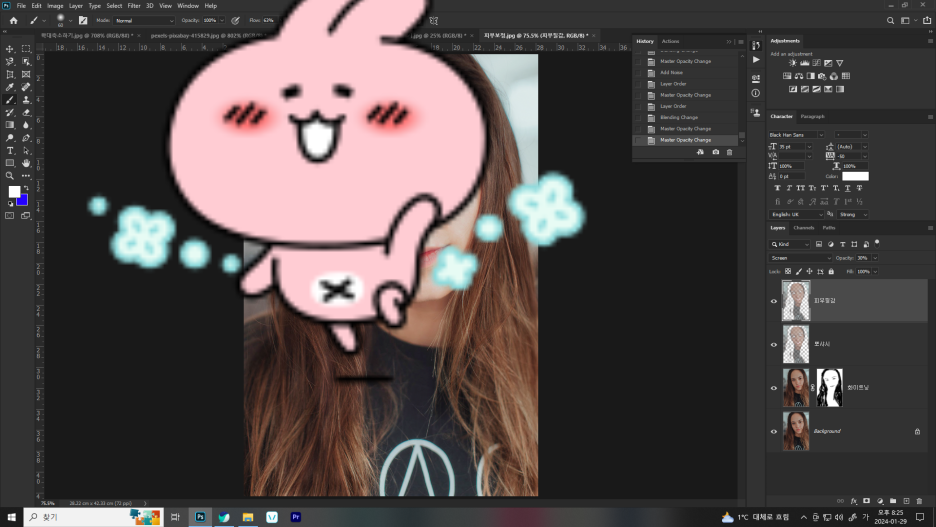Open layer Fill 100% dropdown arrow
This screenshot has height=527, width=936.
875,272
